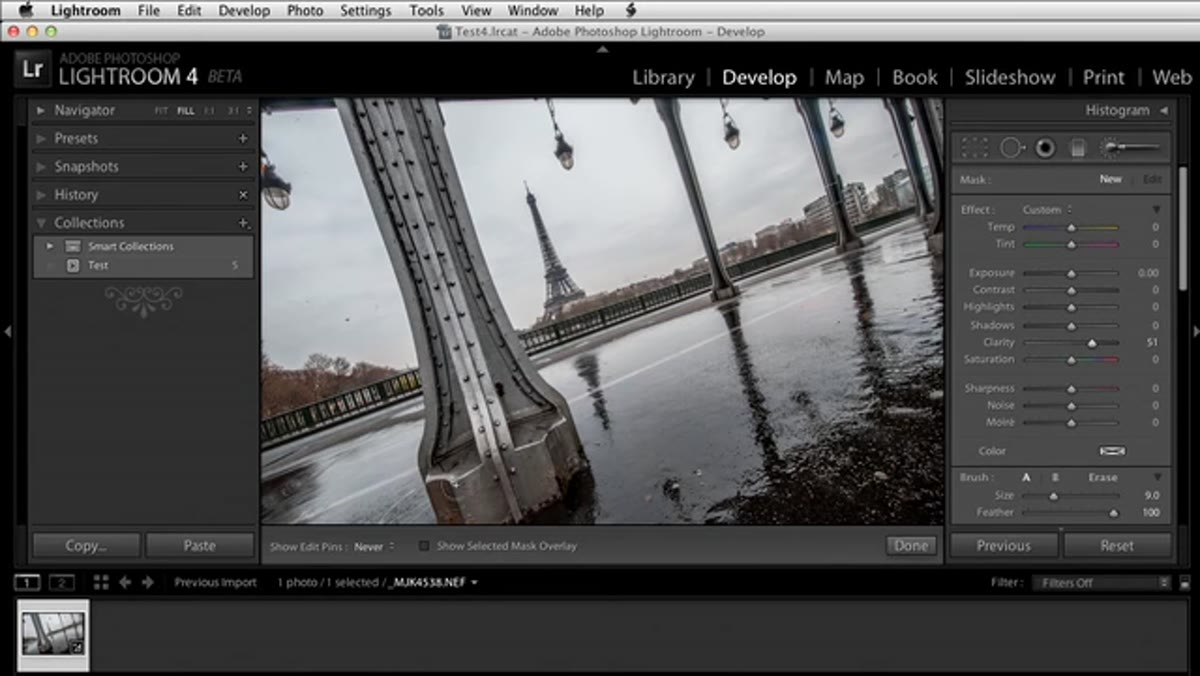Click the main window display button 1

coord(27,582)
